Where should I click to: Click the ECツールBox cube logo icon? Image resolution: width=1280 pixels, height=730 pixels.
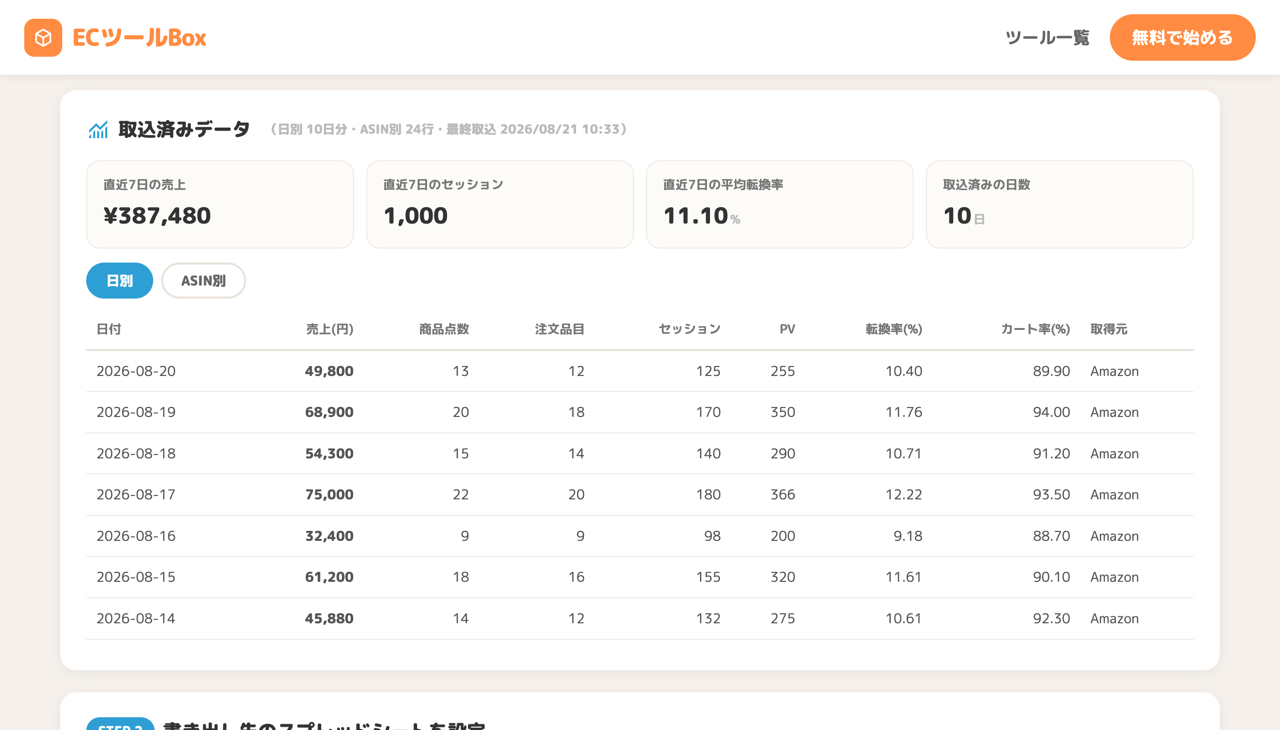[43, 38]
